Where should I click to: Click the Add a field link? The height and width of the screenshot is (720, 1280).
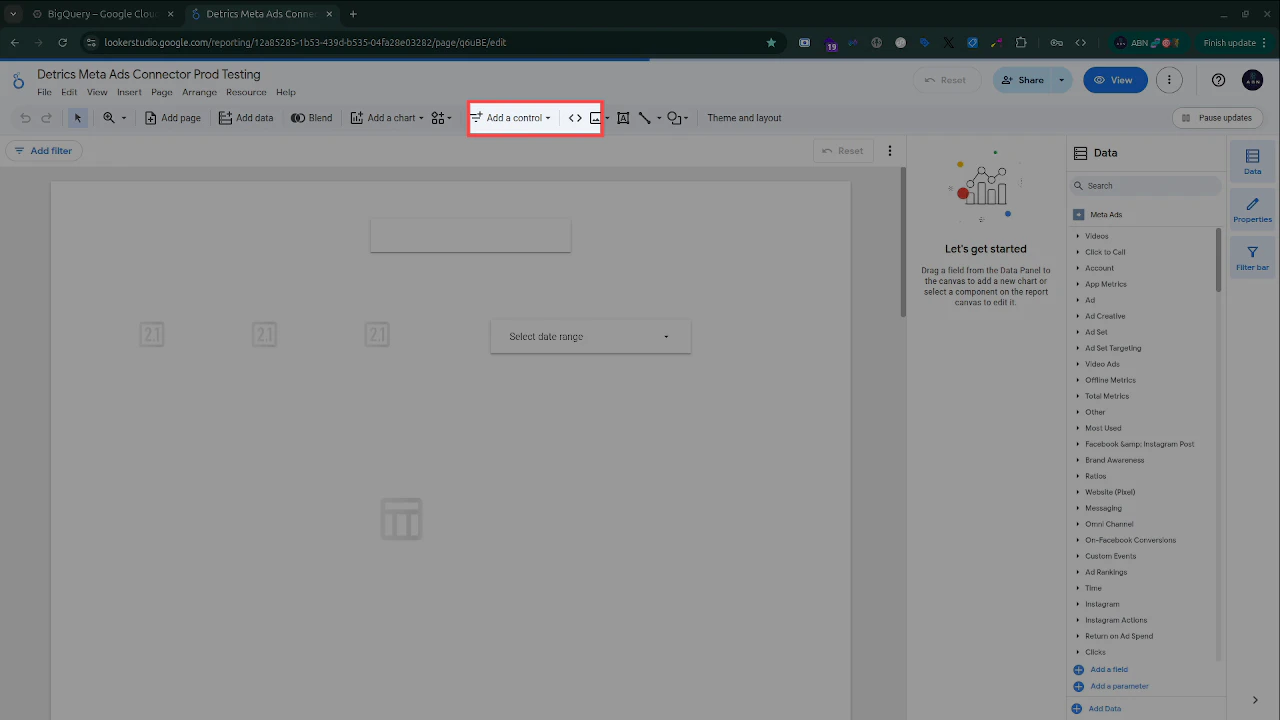pyautogui.click(x=1107, y=669)
